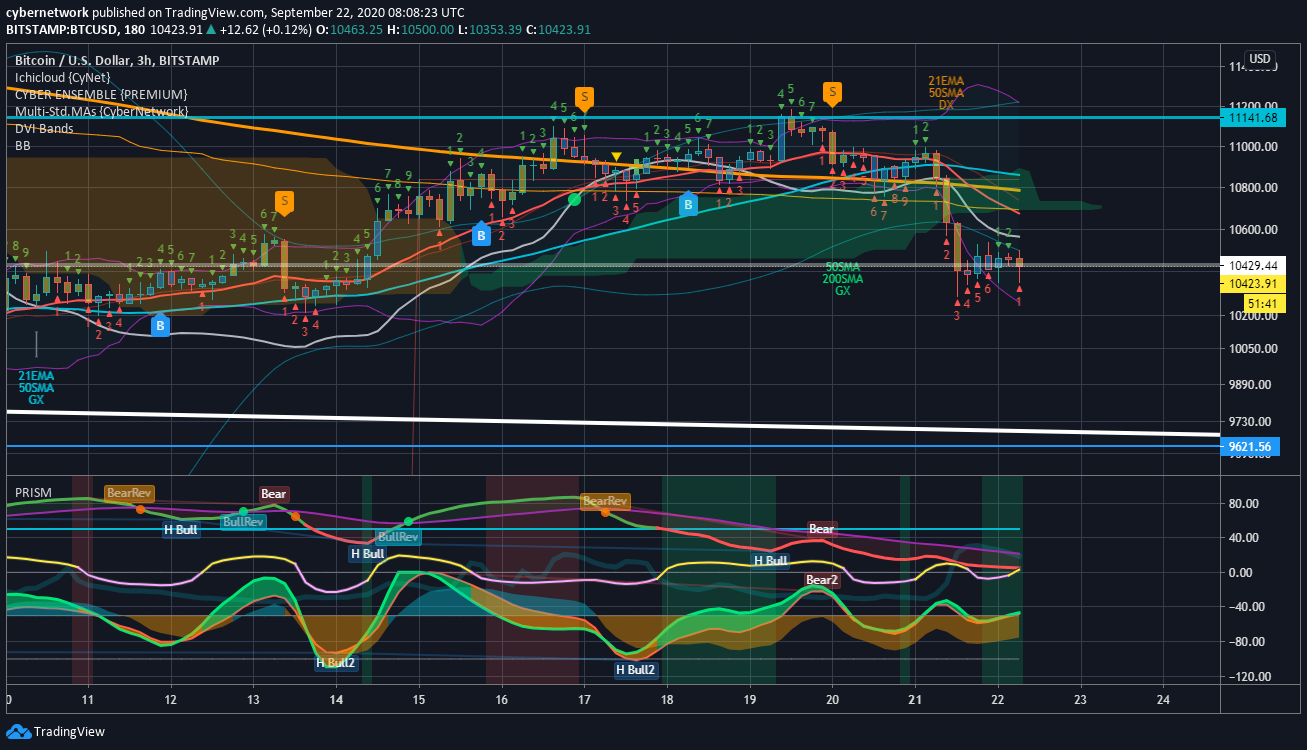Select the Ichicloud {CyNet} indicator legend

click(63, 78)
